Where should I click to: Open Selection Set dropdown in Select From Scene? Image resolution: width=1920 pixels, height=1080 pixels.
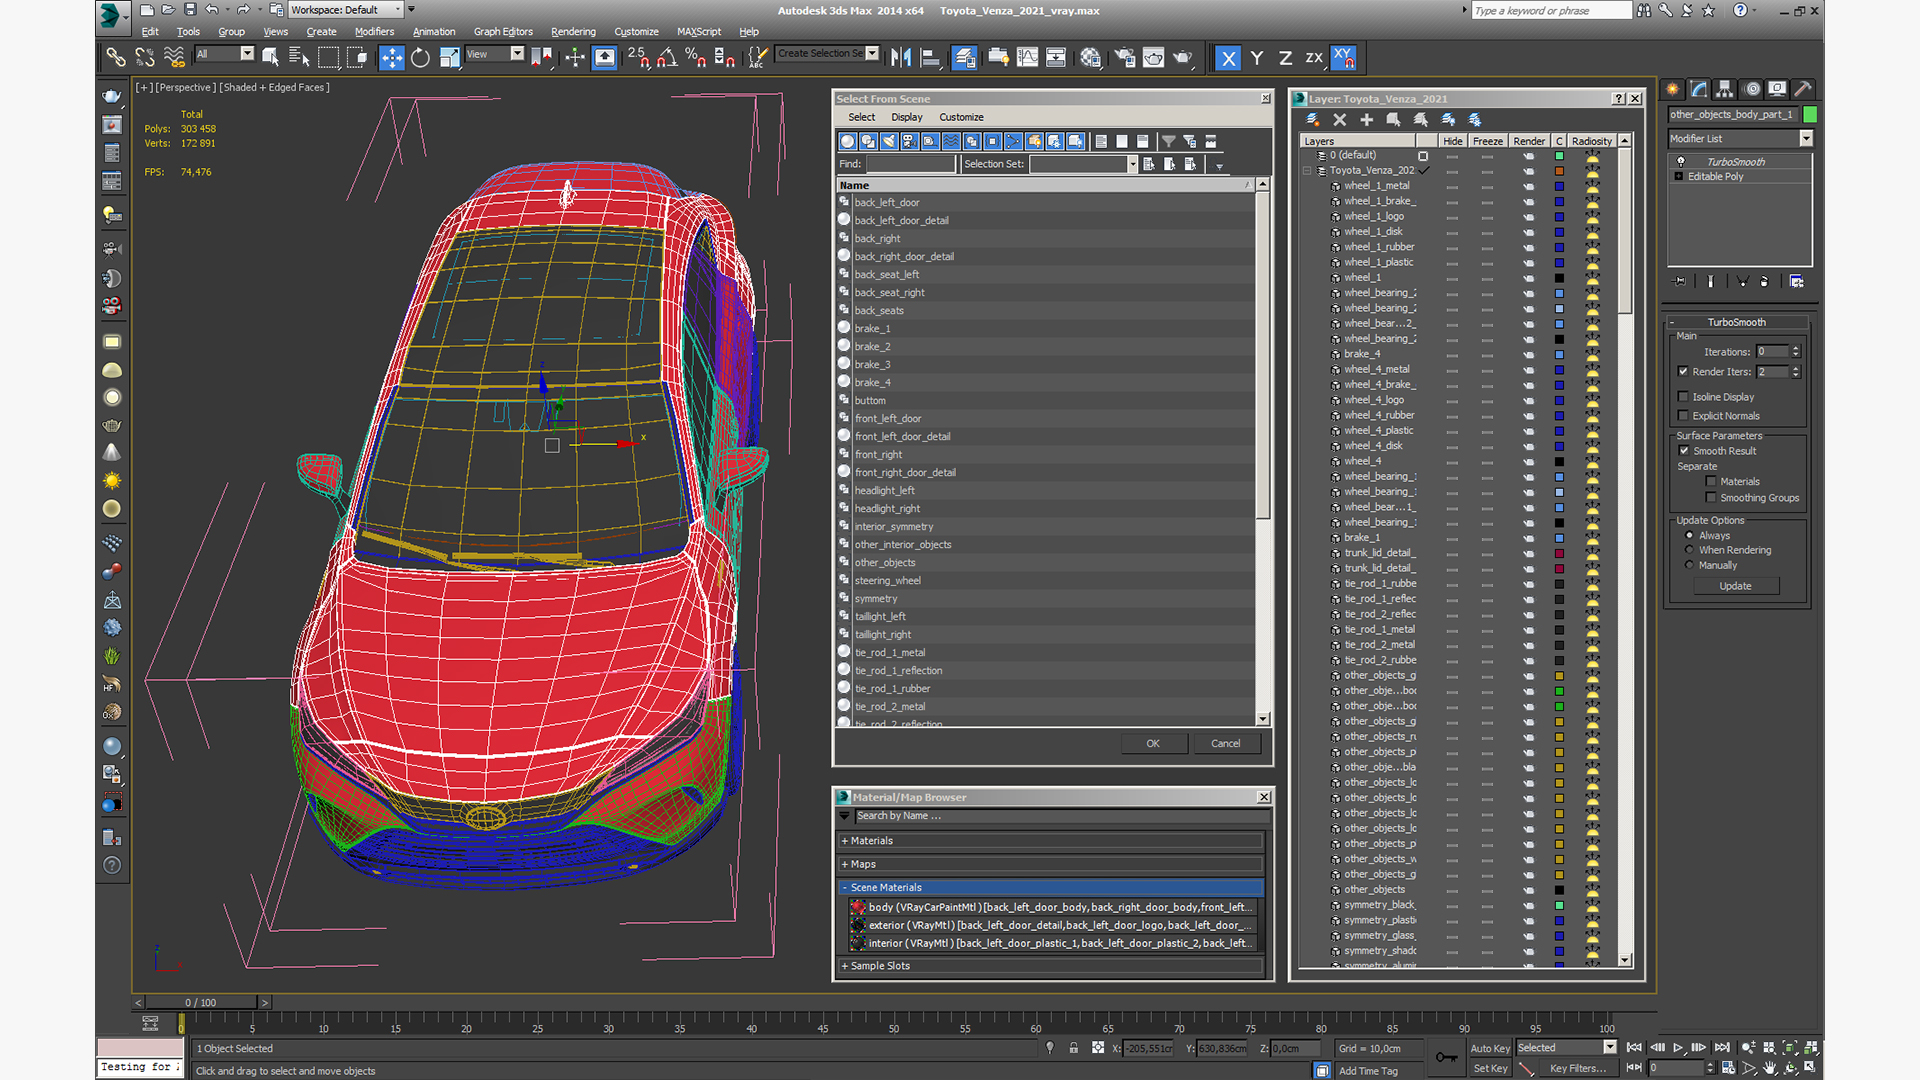[x=1132, y=165]
